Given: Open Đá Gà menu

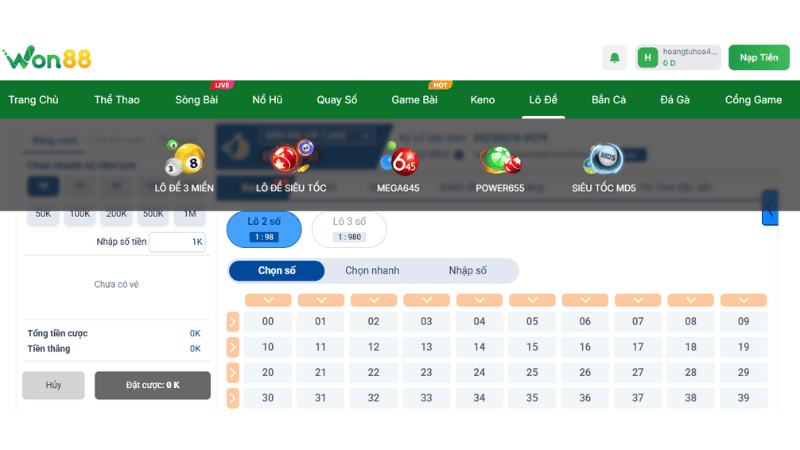Looking at the screenshot, I should pyautogui.click(x=674, y=99).
